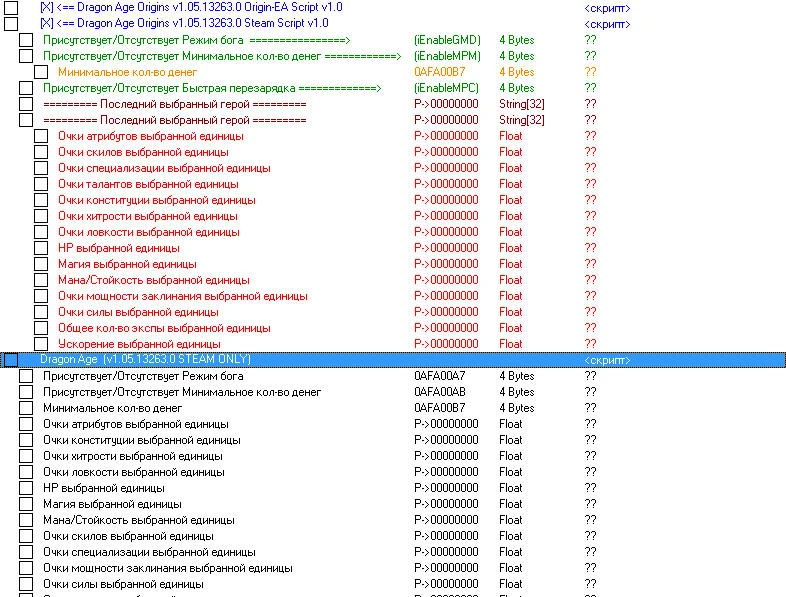
Task: Select red Очки мощности заклинания выбранной единицы
Action: [x=183, y=296]
